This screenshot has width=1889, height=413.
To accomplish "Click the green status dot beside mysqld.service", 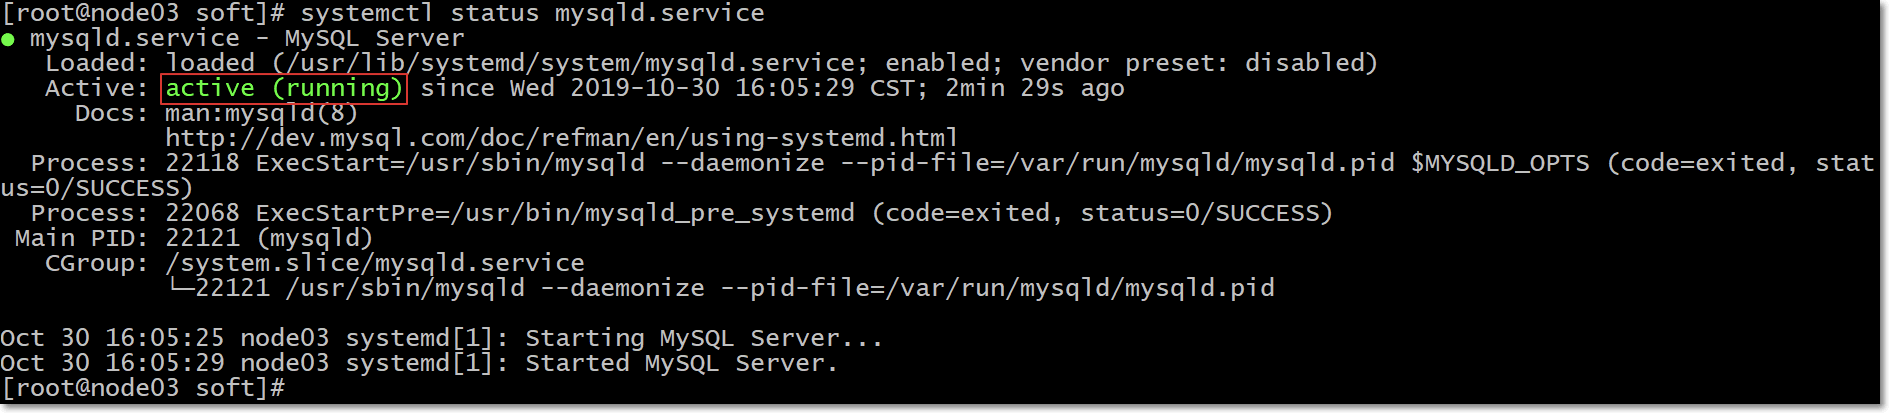I will (8, 40).
